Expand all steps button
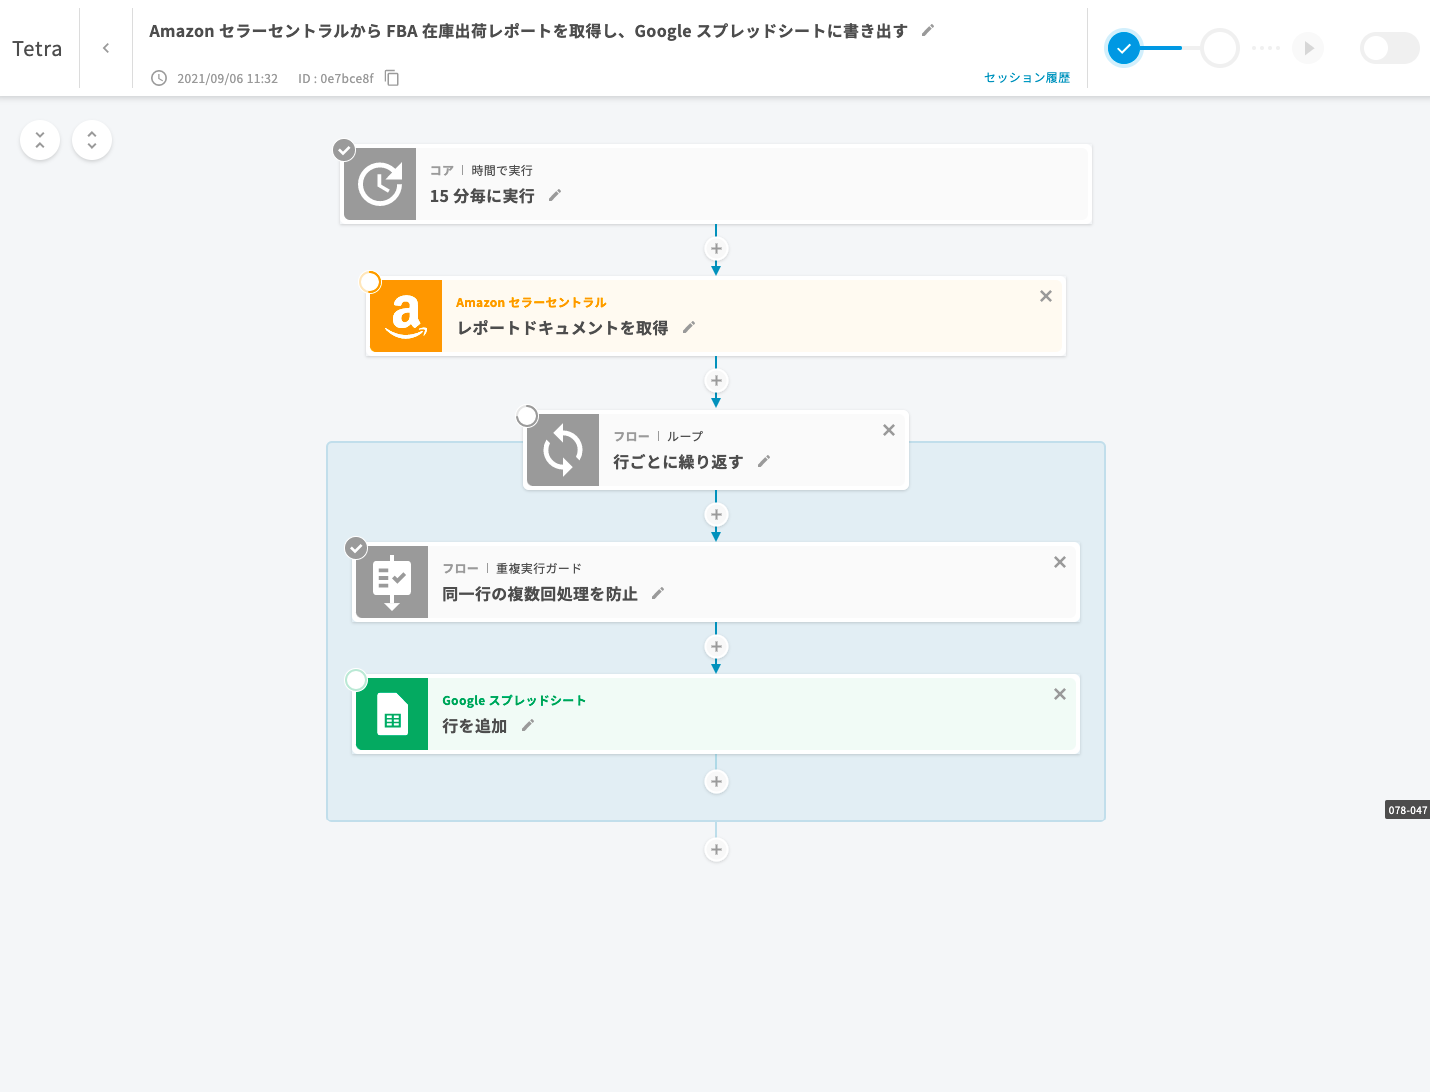1430x1092 pixels. (92, 141)
